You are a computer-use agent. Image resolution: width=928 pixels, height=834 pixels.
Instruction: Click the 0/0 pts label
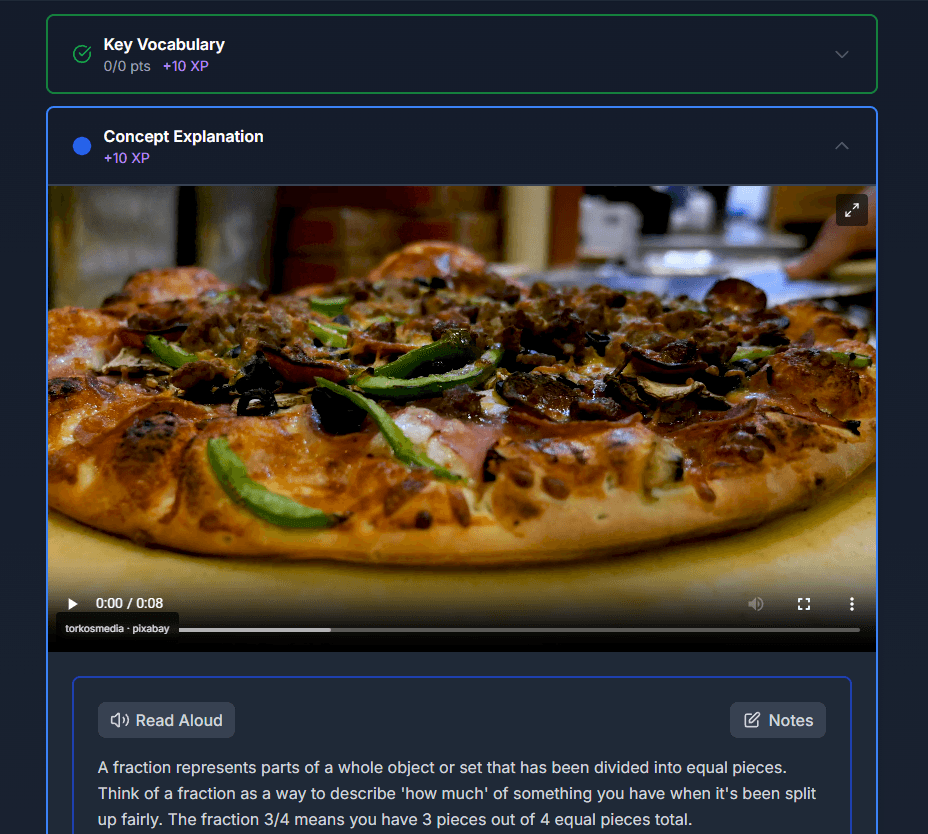127,66
